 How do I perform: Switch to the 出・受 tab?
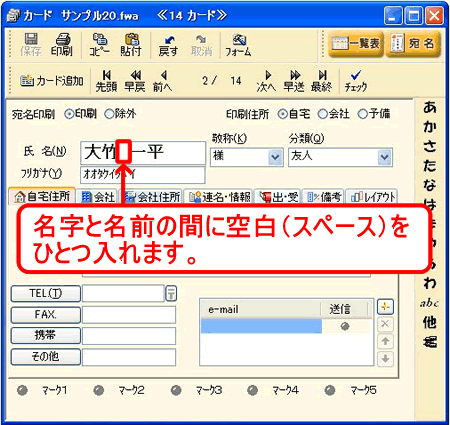[278, 197]
